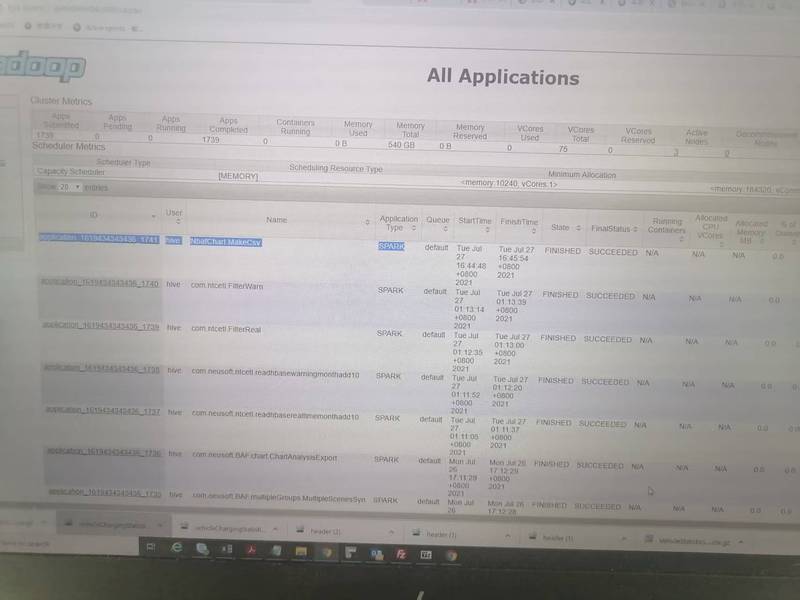Select the com.ntcetl.FilterWarn name cell

[227, 286]
